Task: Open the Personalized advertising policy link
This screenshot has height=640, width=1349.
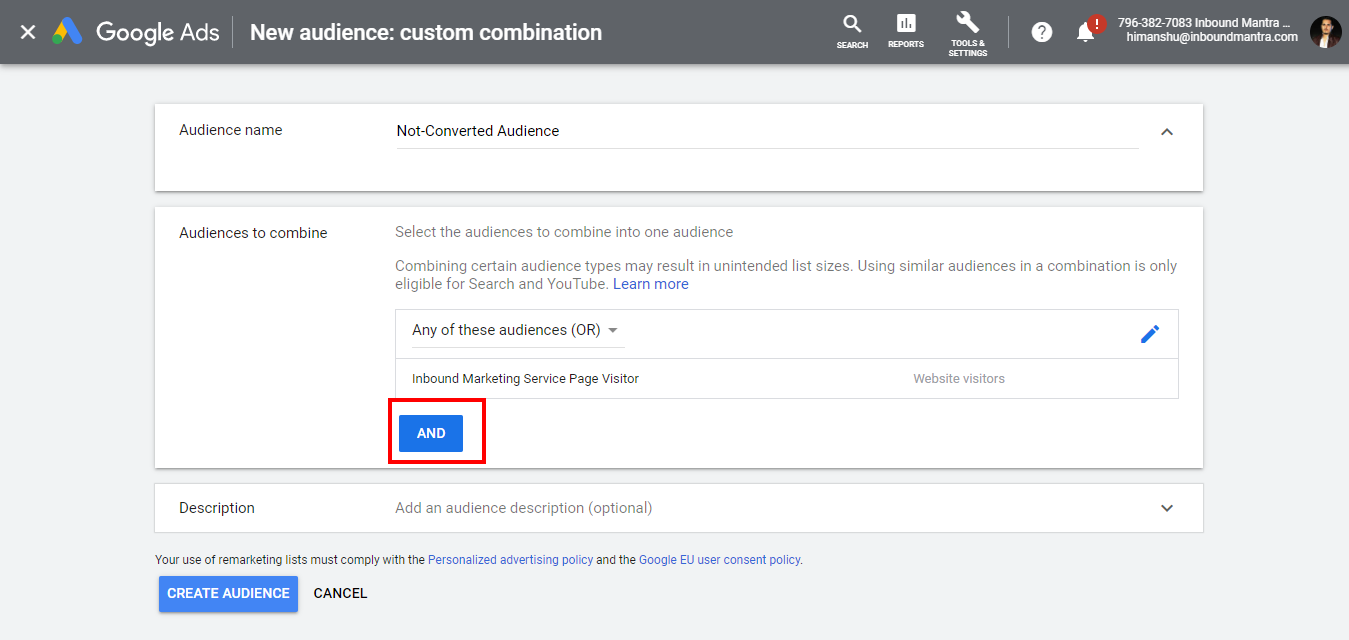Action: pyautogui.click(x=510, y=560)
